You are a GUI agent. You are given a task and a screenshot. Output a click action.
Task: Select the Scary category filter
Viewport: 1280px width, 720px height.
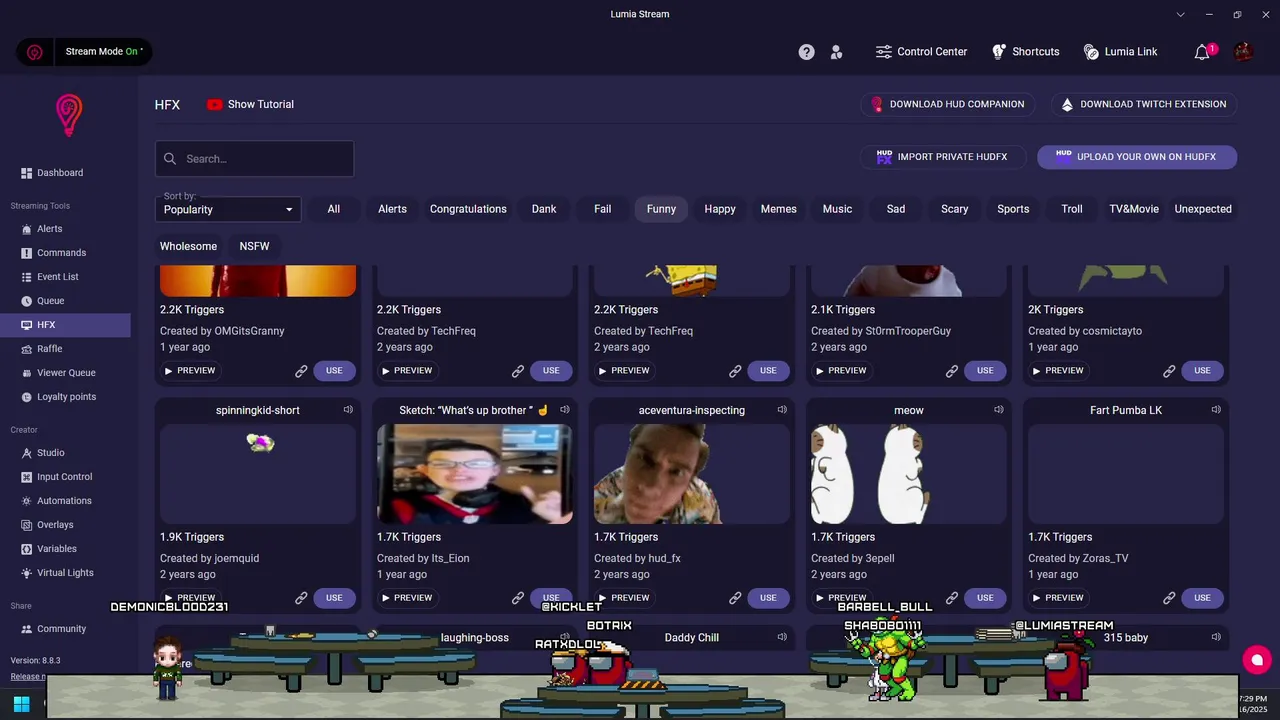point(954,209)
